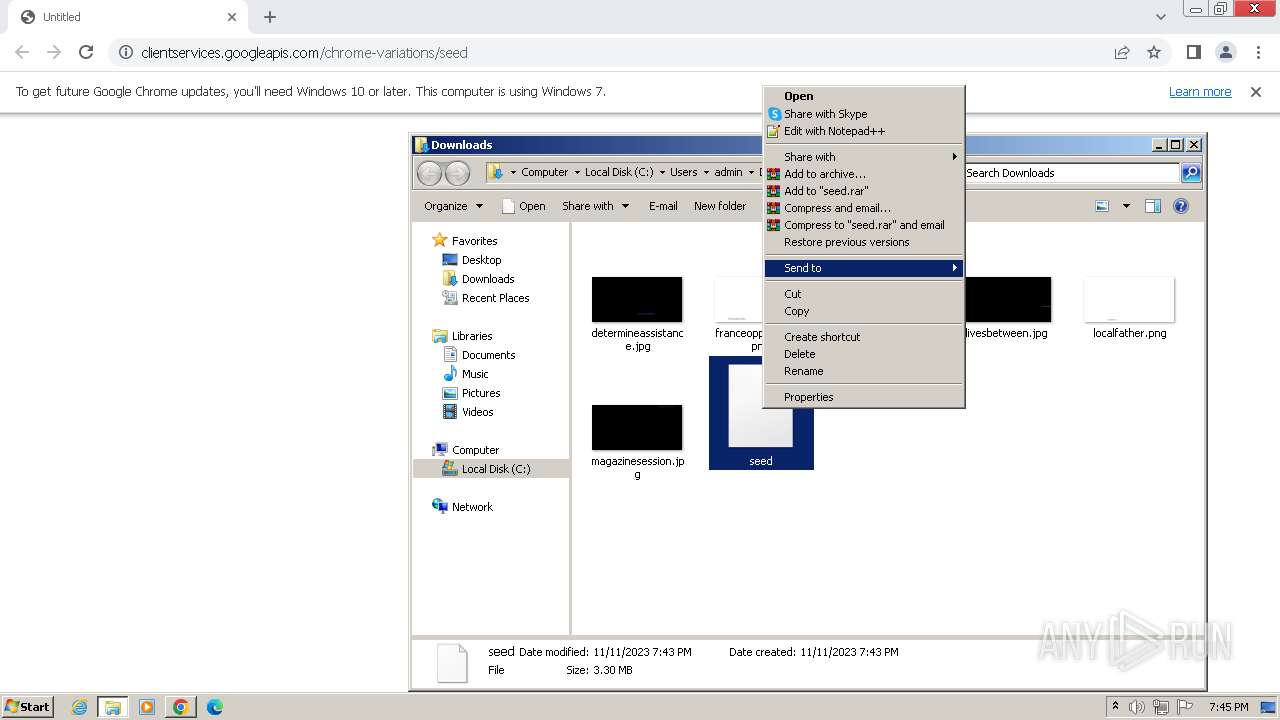Click the volume icon in system tray

click(1137, 707)
